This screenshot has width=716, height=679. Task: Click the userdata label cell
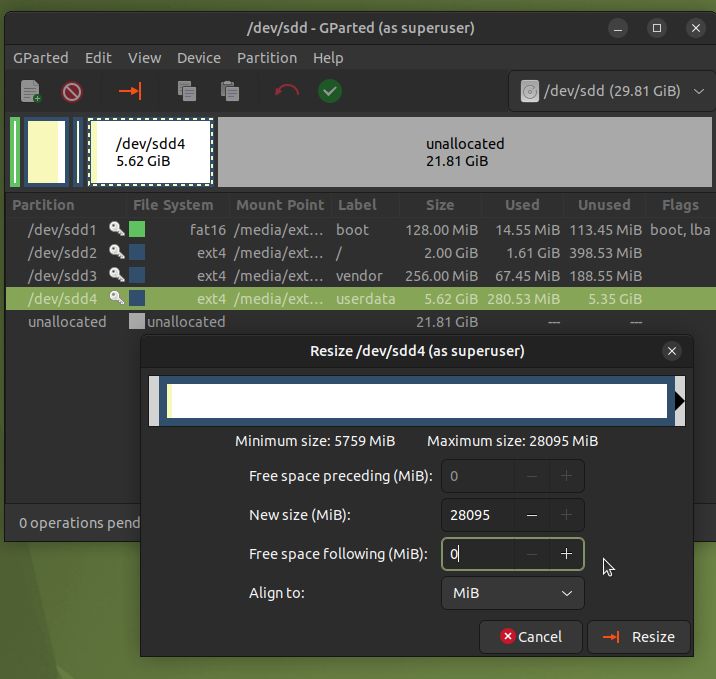pos(366,299)
